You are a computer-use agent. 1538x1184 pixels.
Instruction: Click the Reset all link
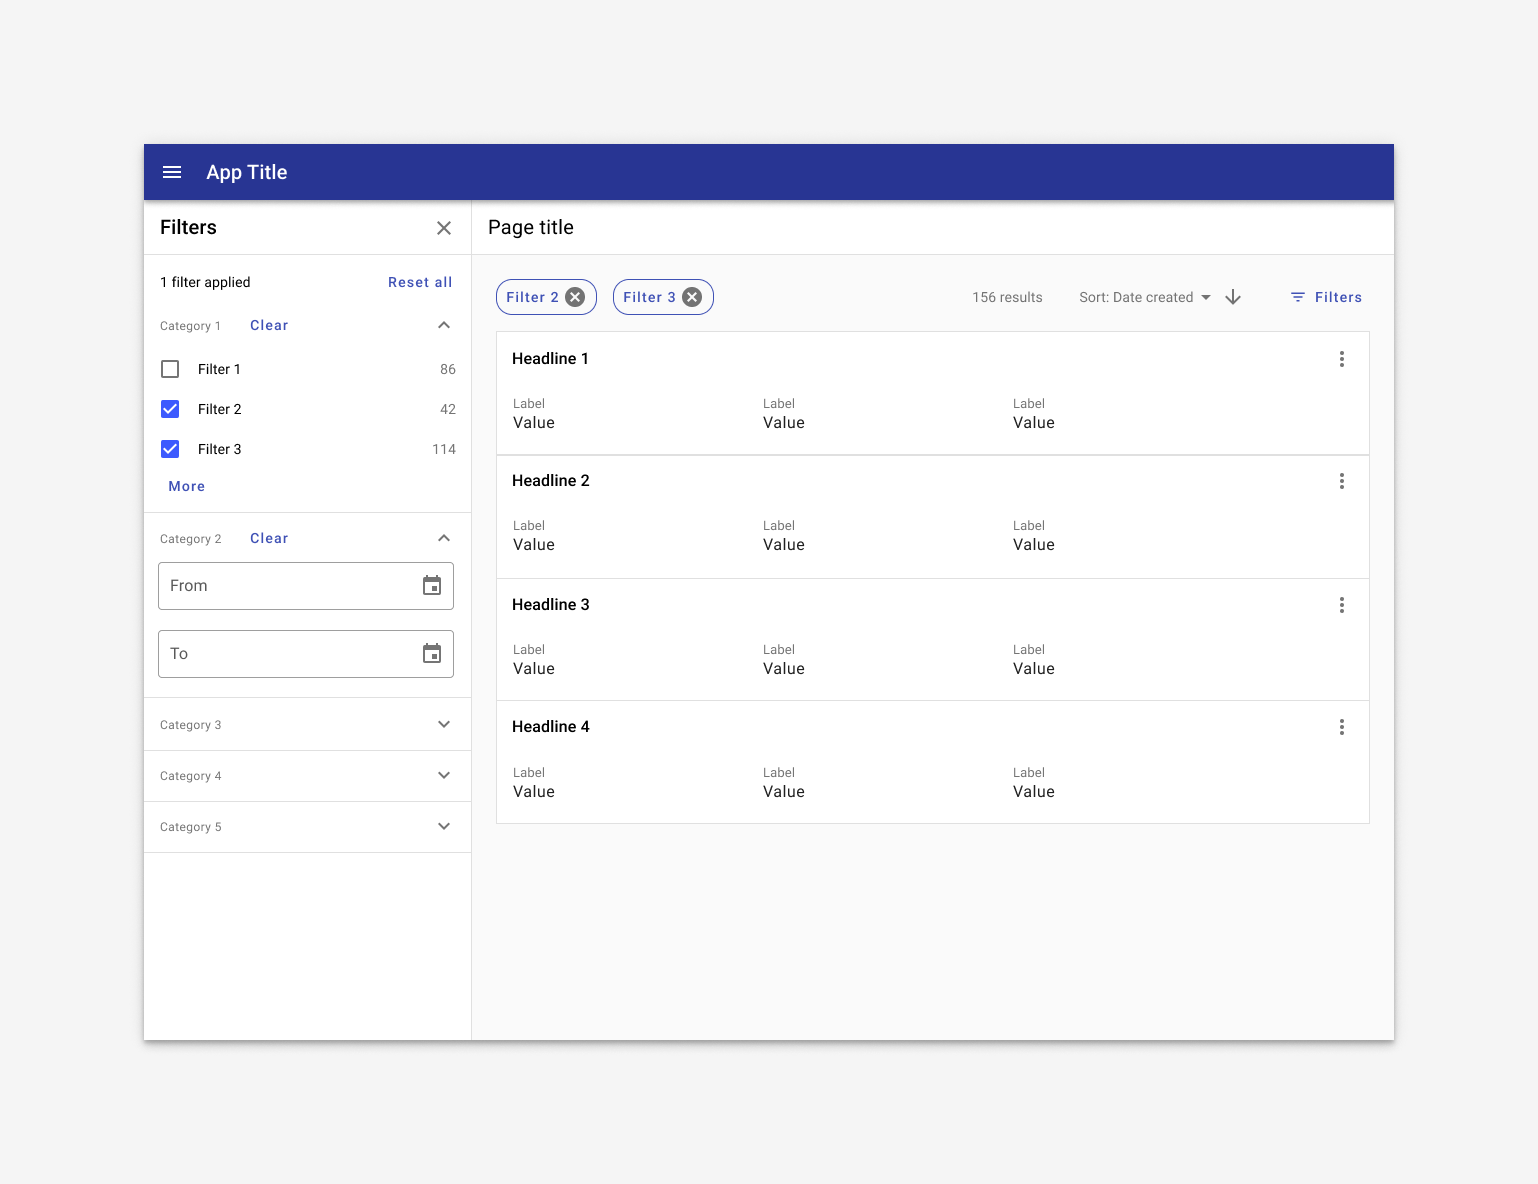pos(420,282)
